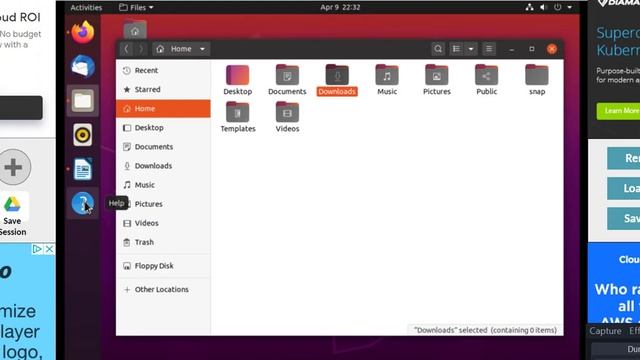Open Pictures in the sidebar
Image resolution: width=640 pixels, height=360 pixels.
coord(163,204)
